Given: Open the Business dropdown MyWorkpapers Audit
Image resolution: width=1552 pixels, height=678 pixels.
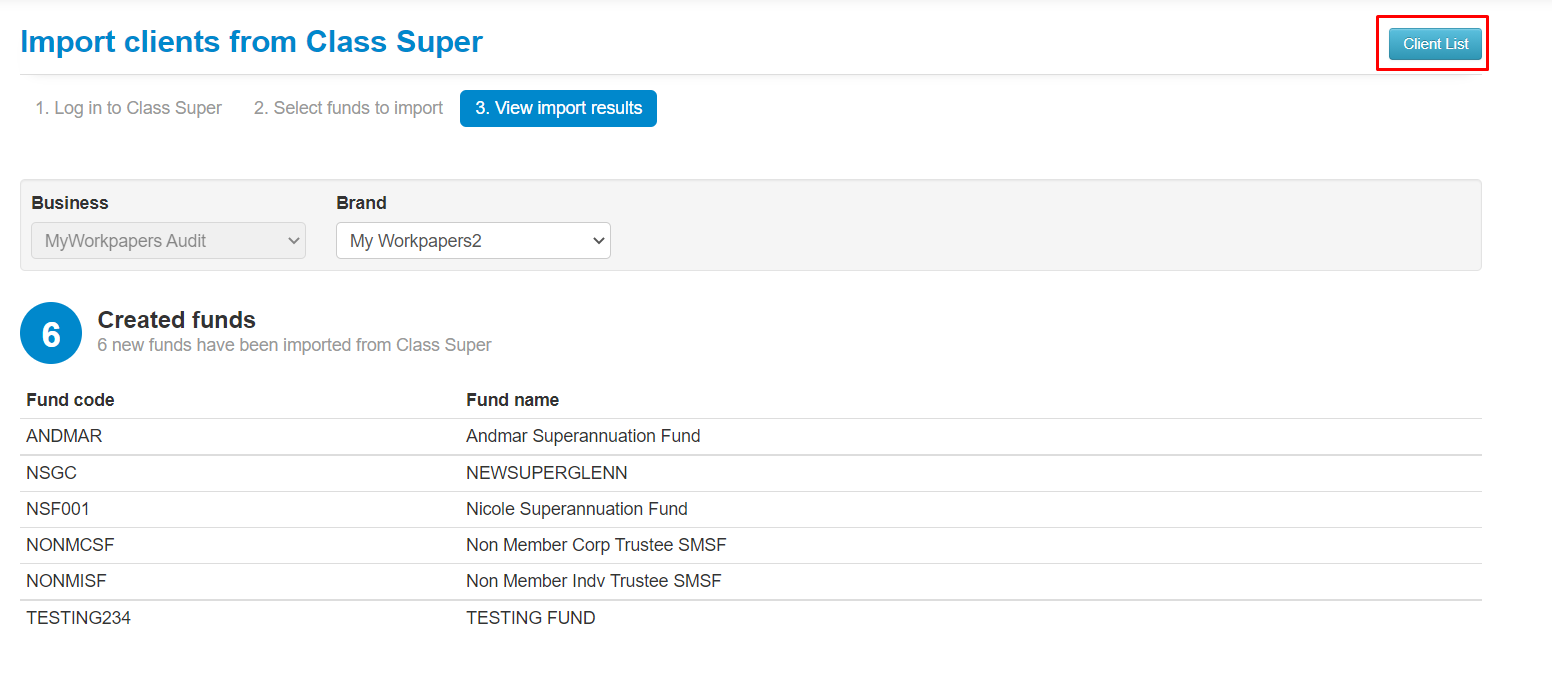Looking at the screenshot, I should point(168,241).
